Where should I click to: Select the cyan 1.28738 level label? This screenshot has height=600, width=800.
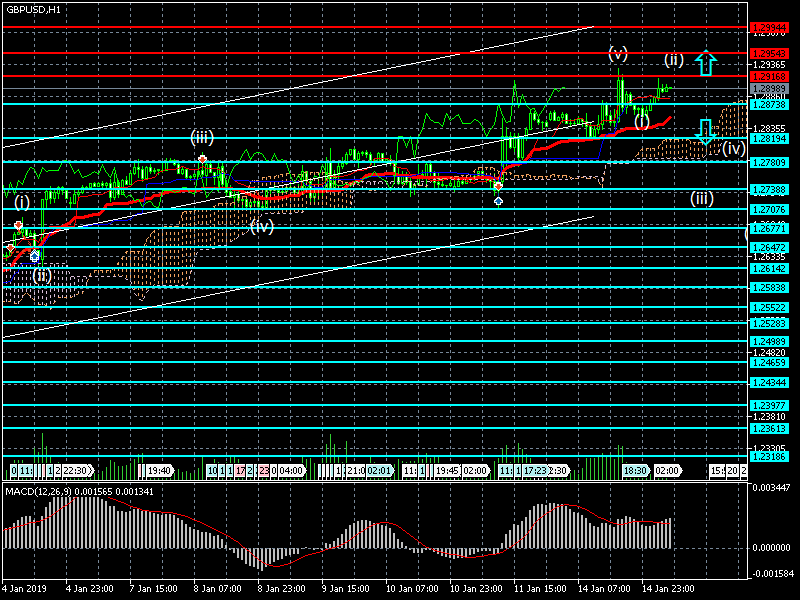tap(769, 104)
